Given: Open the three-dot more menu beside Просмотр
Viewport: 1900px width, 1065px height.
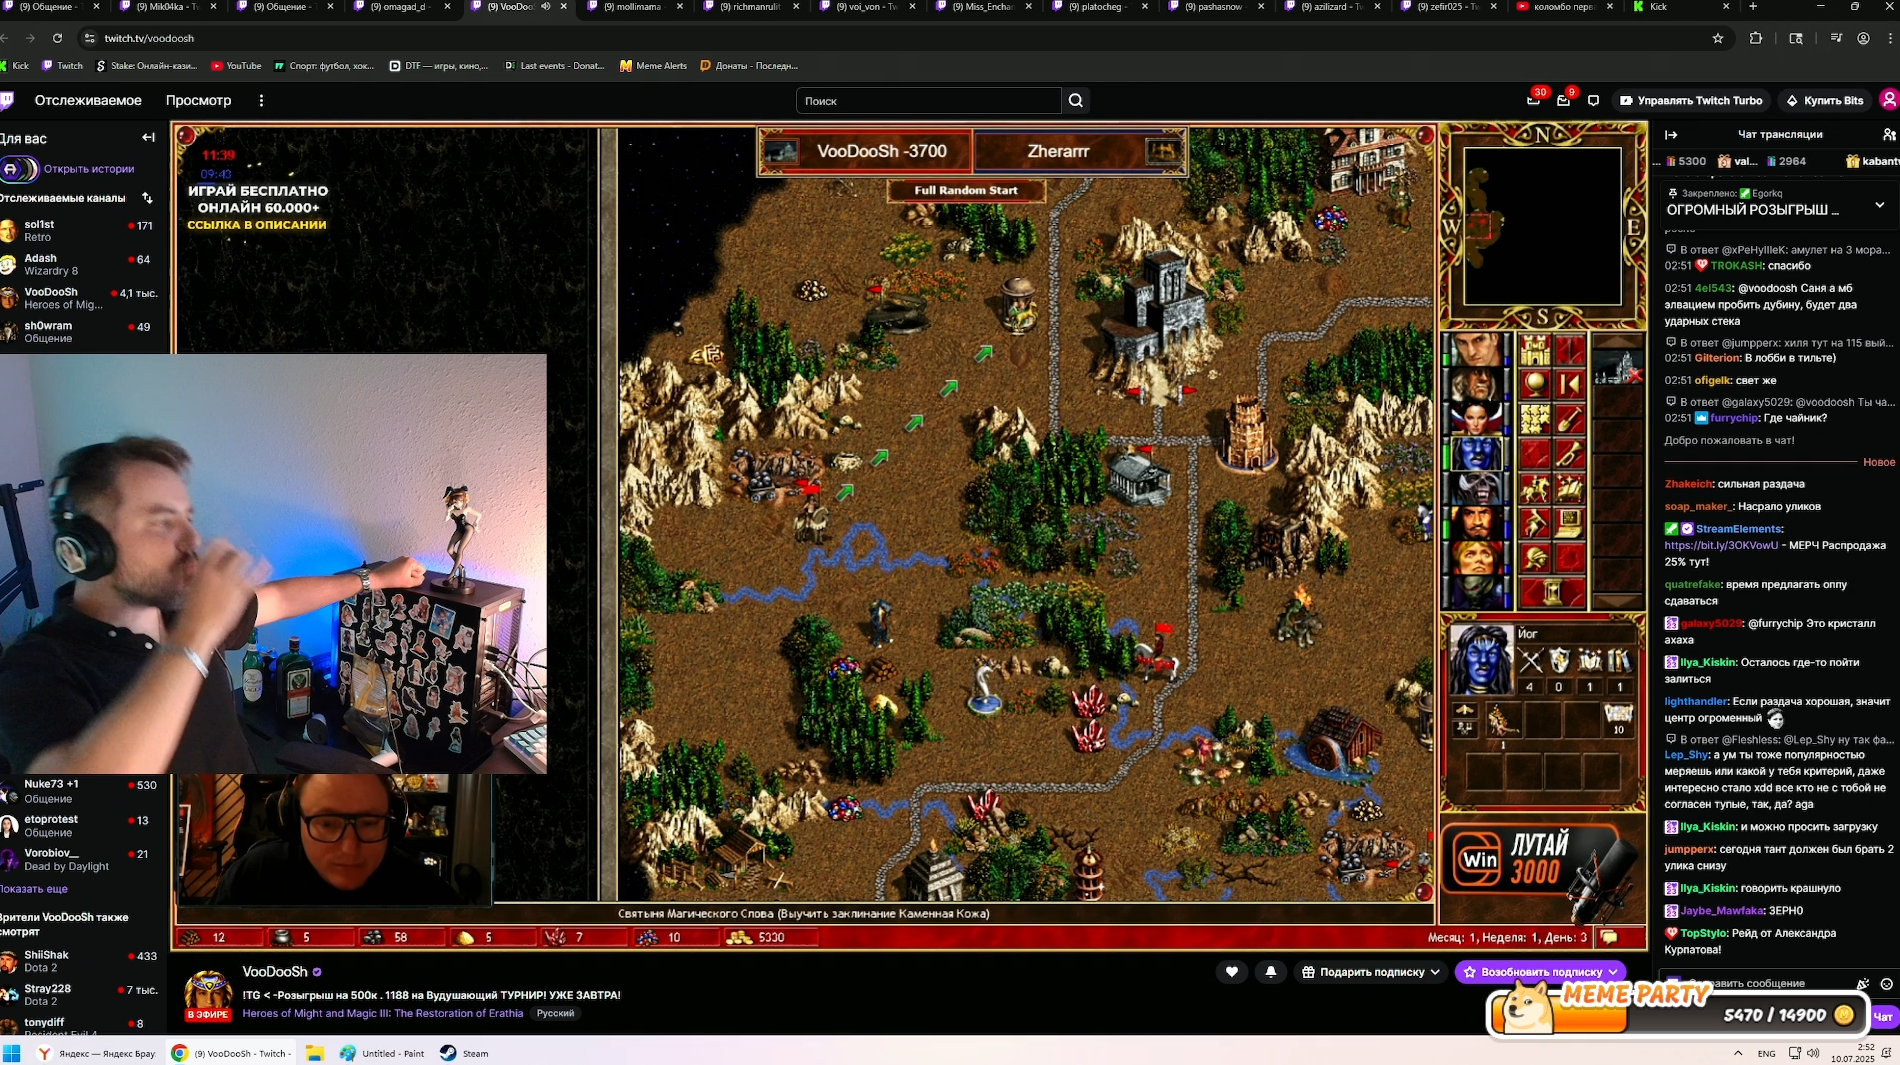Looking at the screenshot, I should 261,100.
